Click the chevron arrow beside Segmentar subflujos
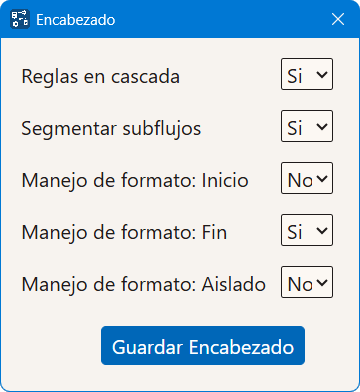This screenshot has width=360, height=392. pyautogui.click(x=322, y=127)
